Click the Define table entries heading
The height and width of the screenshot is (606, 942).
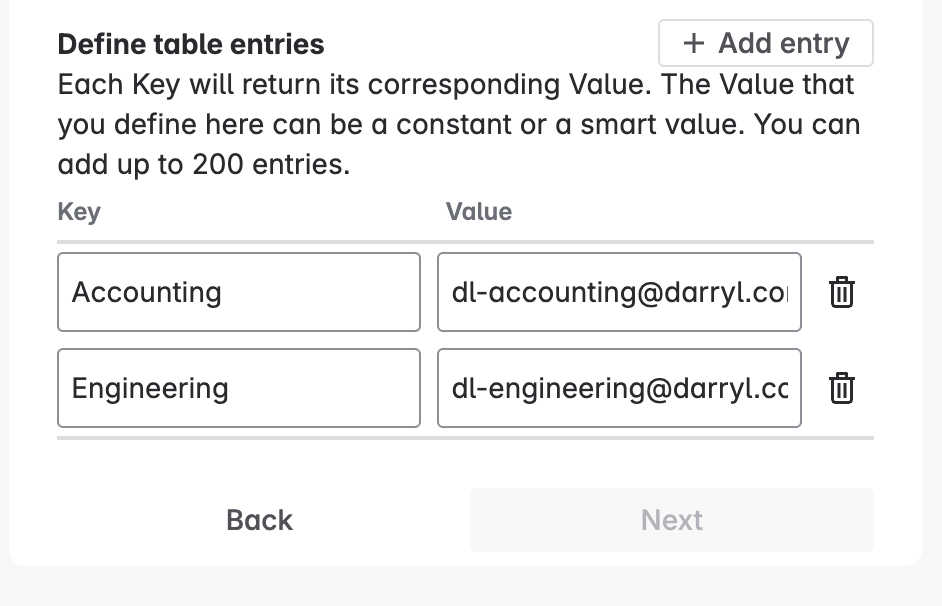click(x=191, y=44)
